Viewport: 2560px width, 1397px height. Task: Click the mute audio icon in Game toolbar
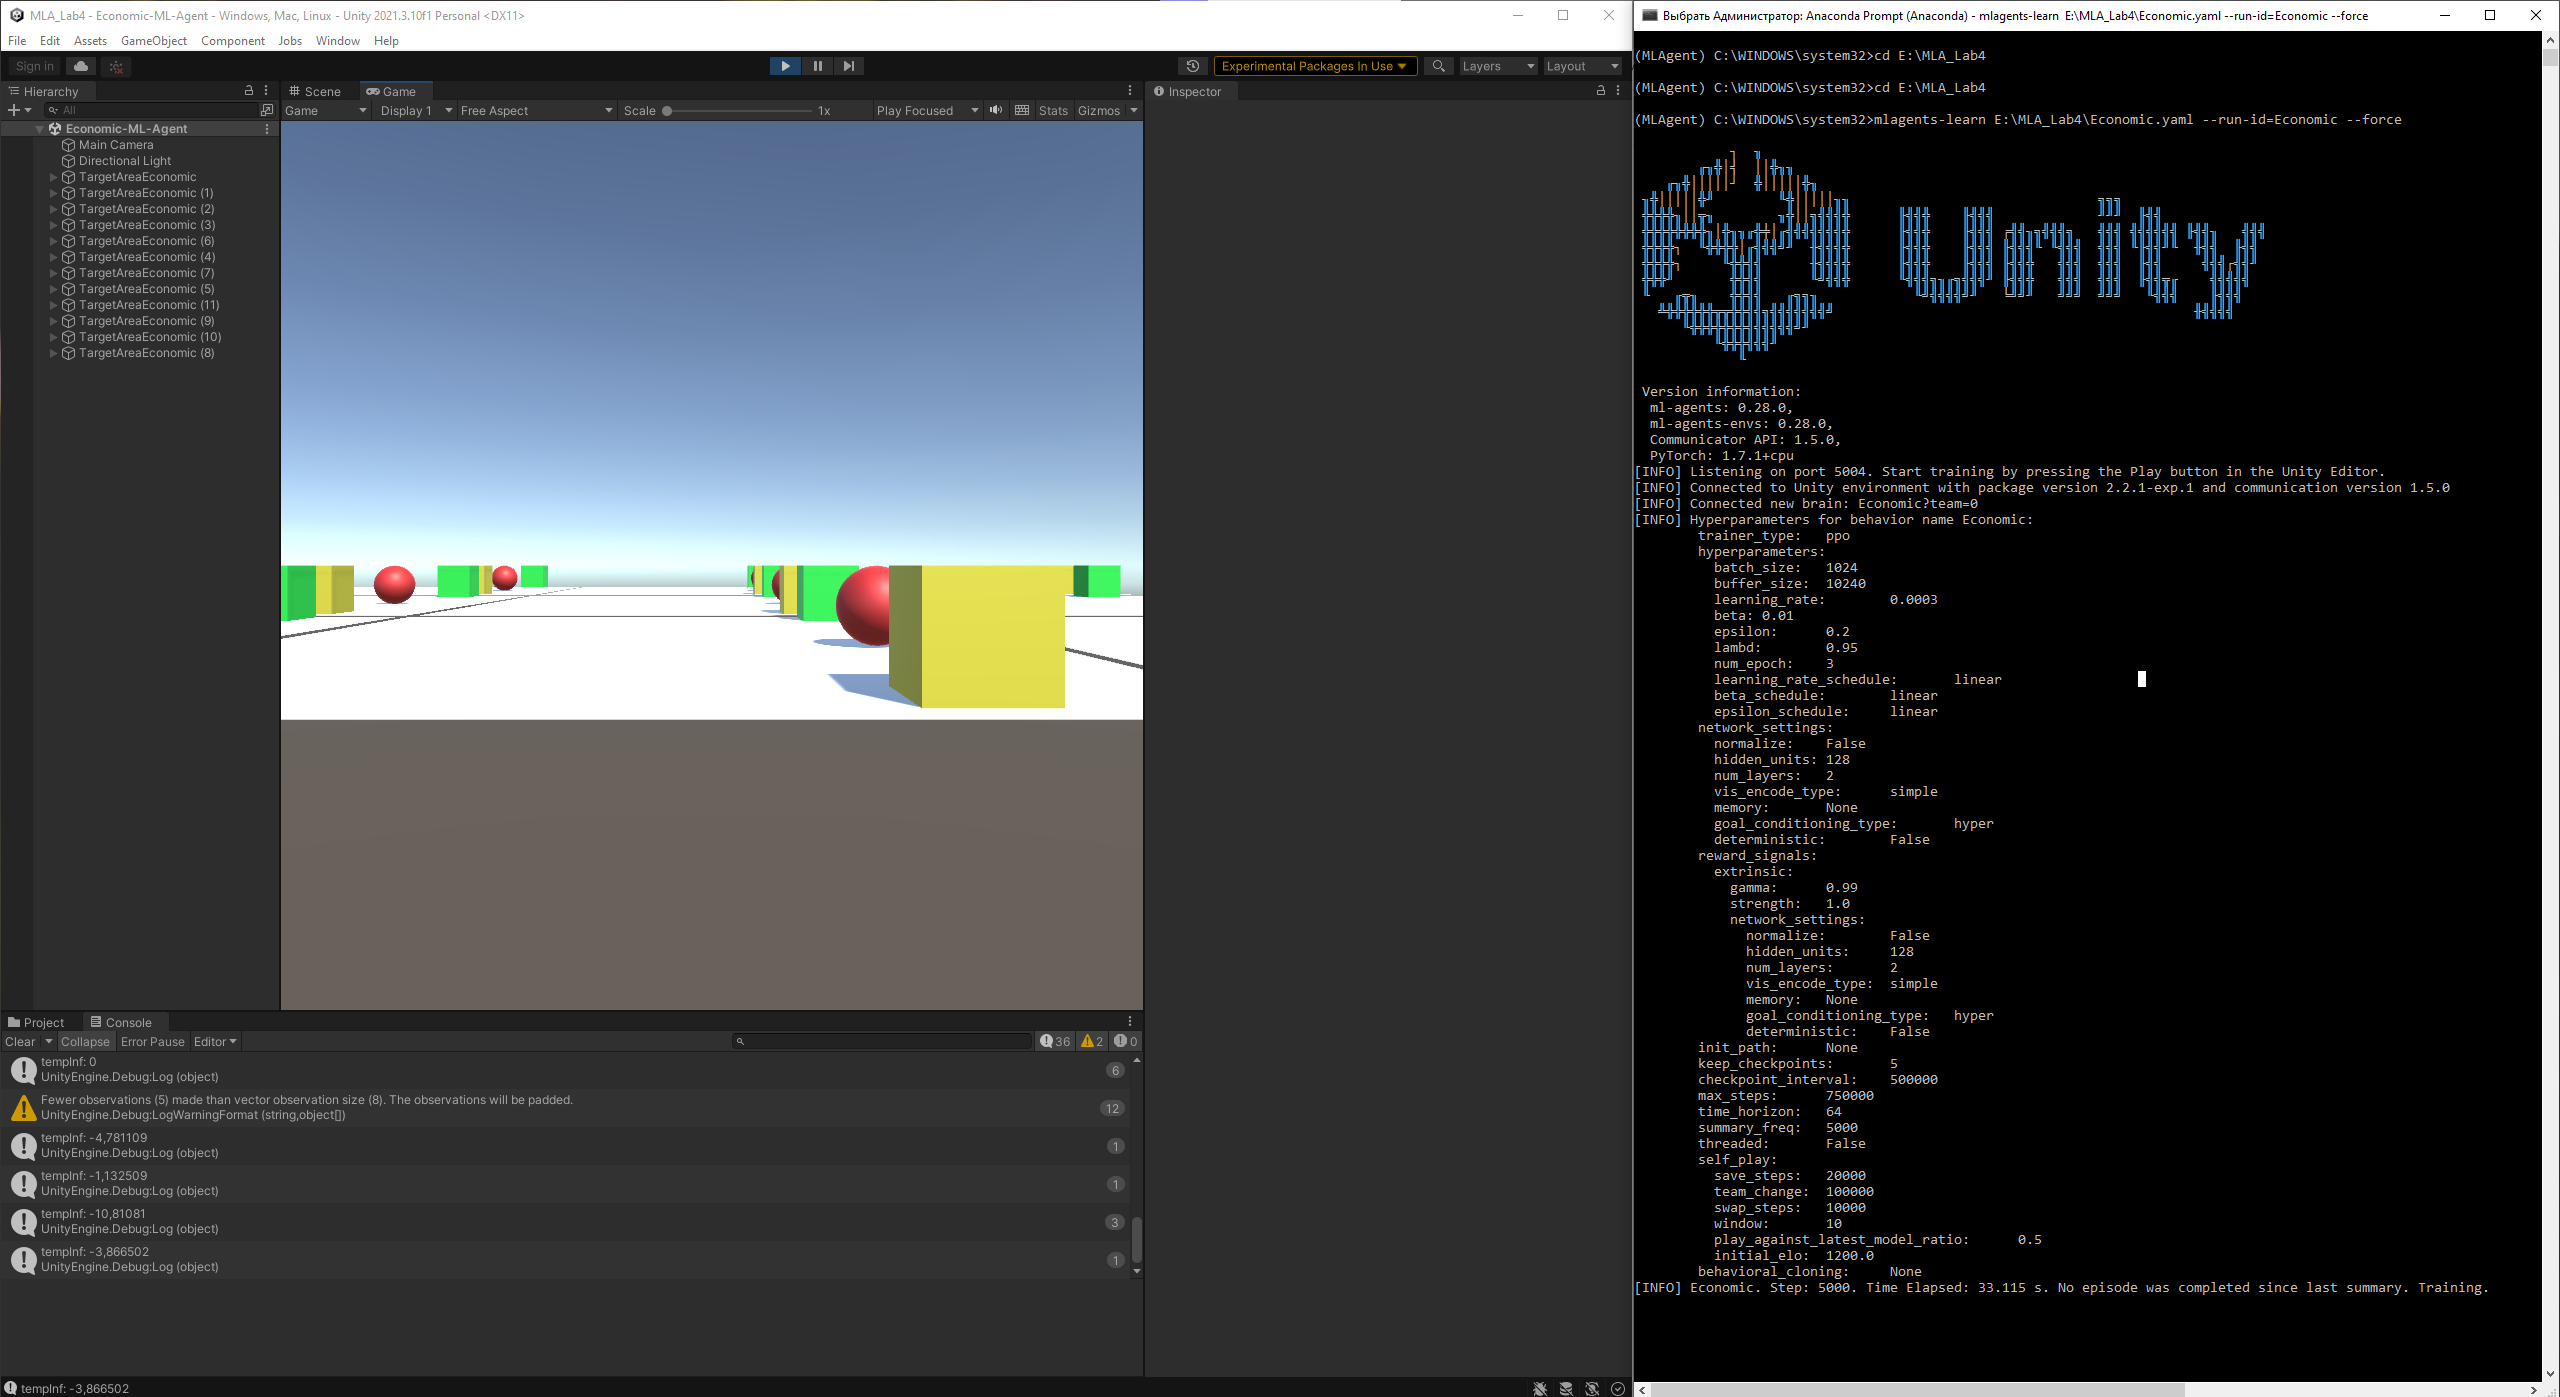click(x=994, y=110)
